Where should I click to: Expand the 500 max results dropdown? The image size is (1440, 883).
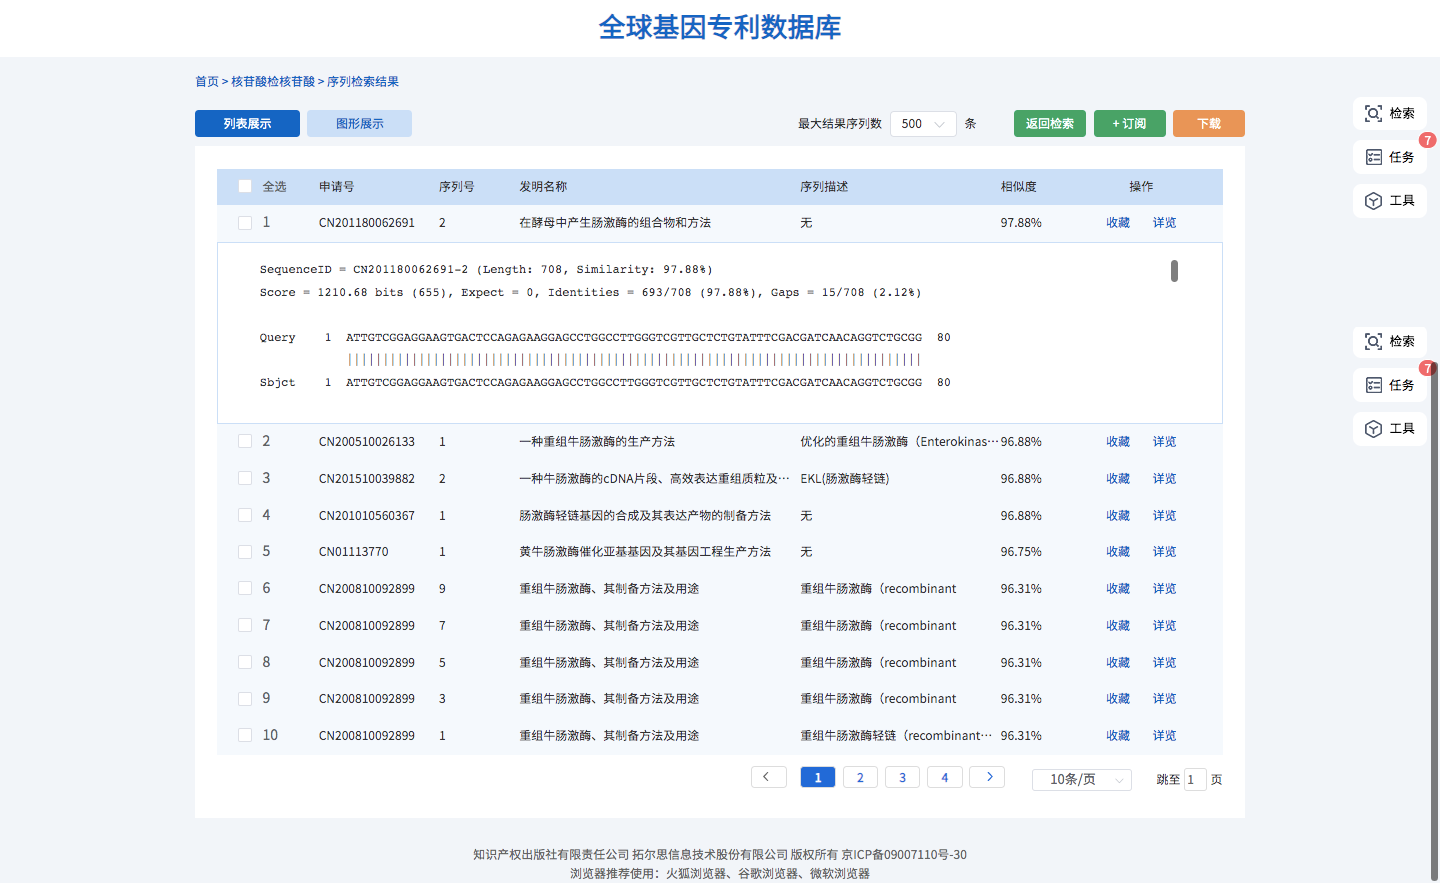click(x=922, y=124)
